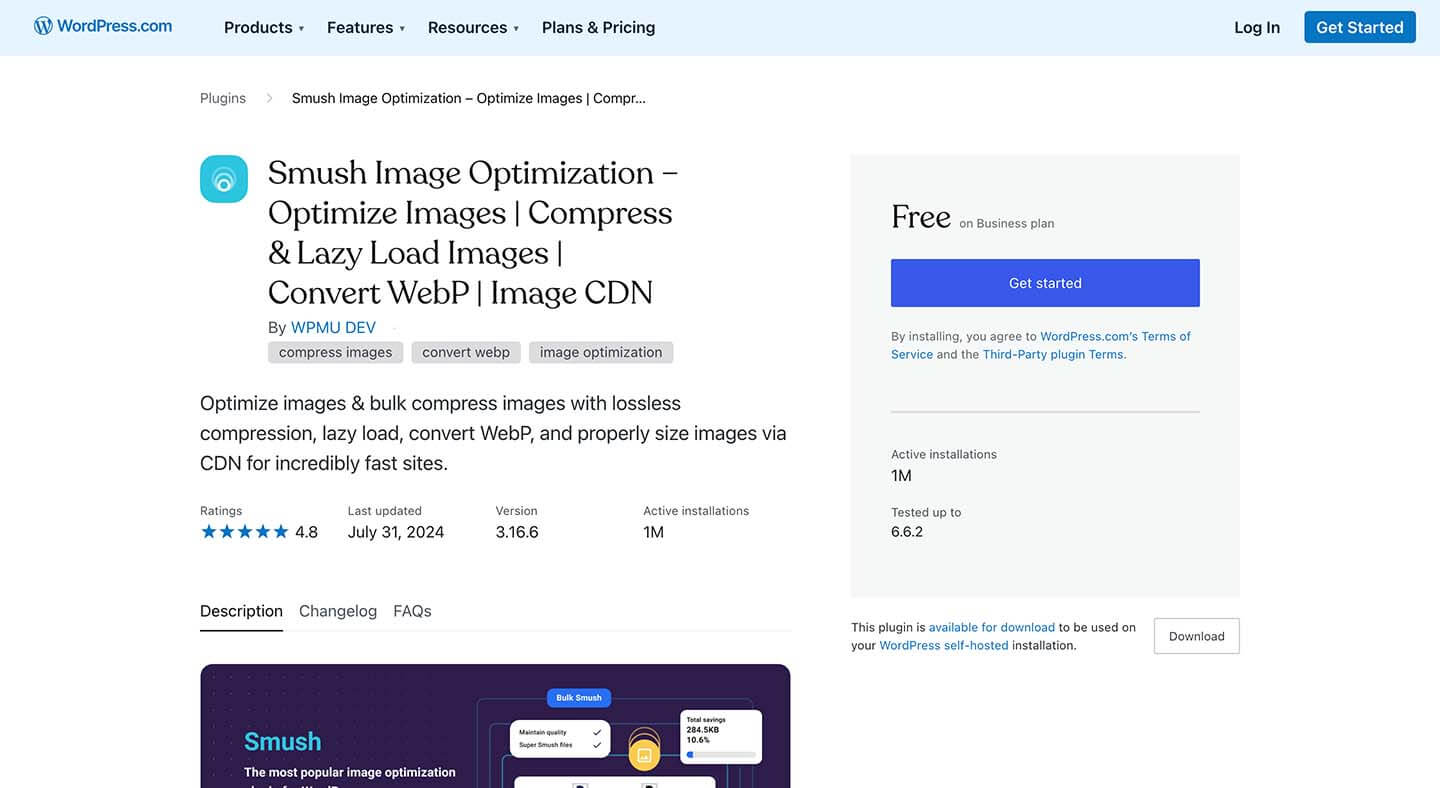Click the Super Smush files checkmark
1440x788 pixels.
click(x=597, y=745)
